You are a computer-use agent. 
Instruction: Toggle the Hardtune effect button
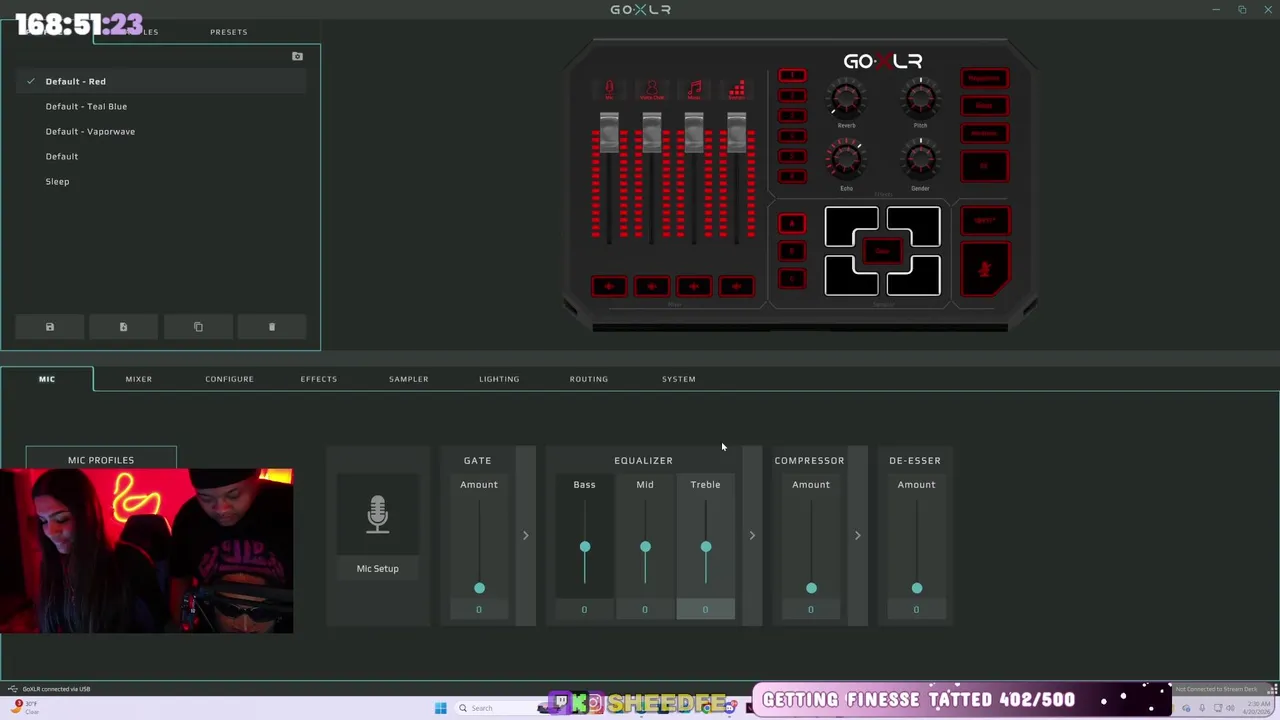tap(985, 133)
